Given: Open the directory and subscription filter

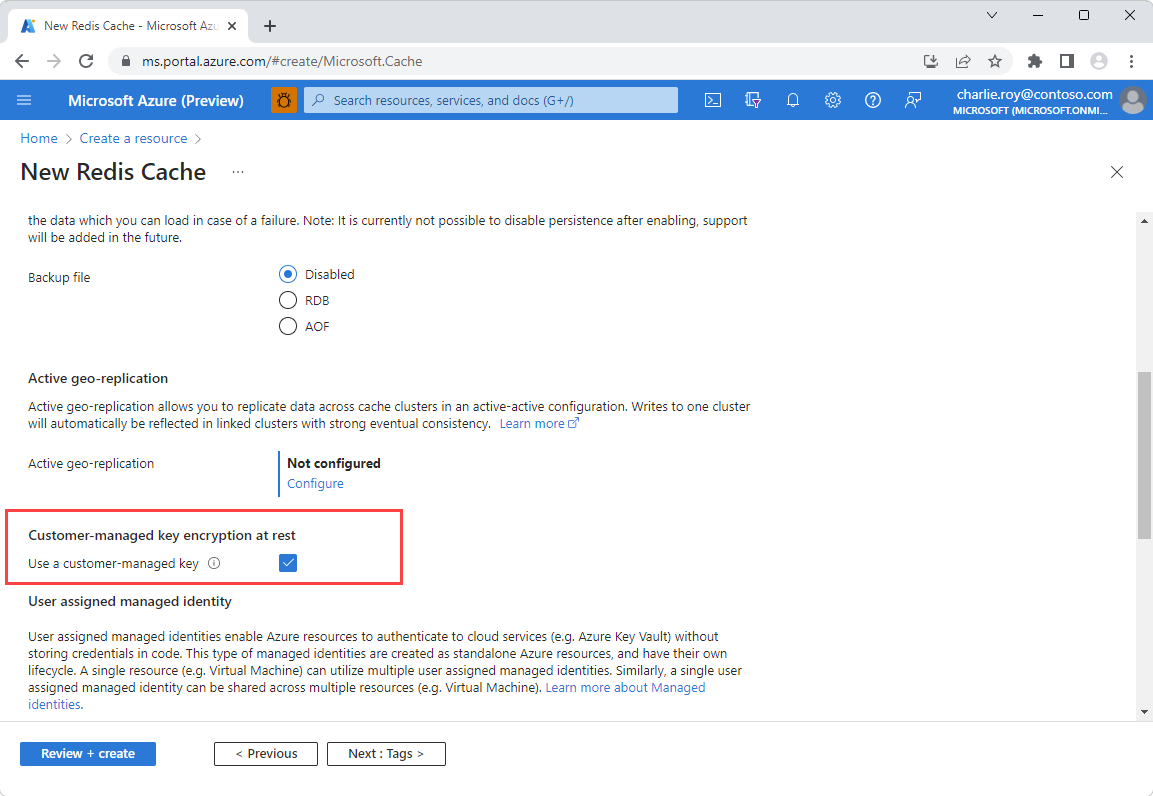Looking at the screenshot, I should point(753,100).
